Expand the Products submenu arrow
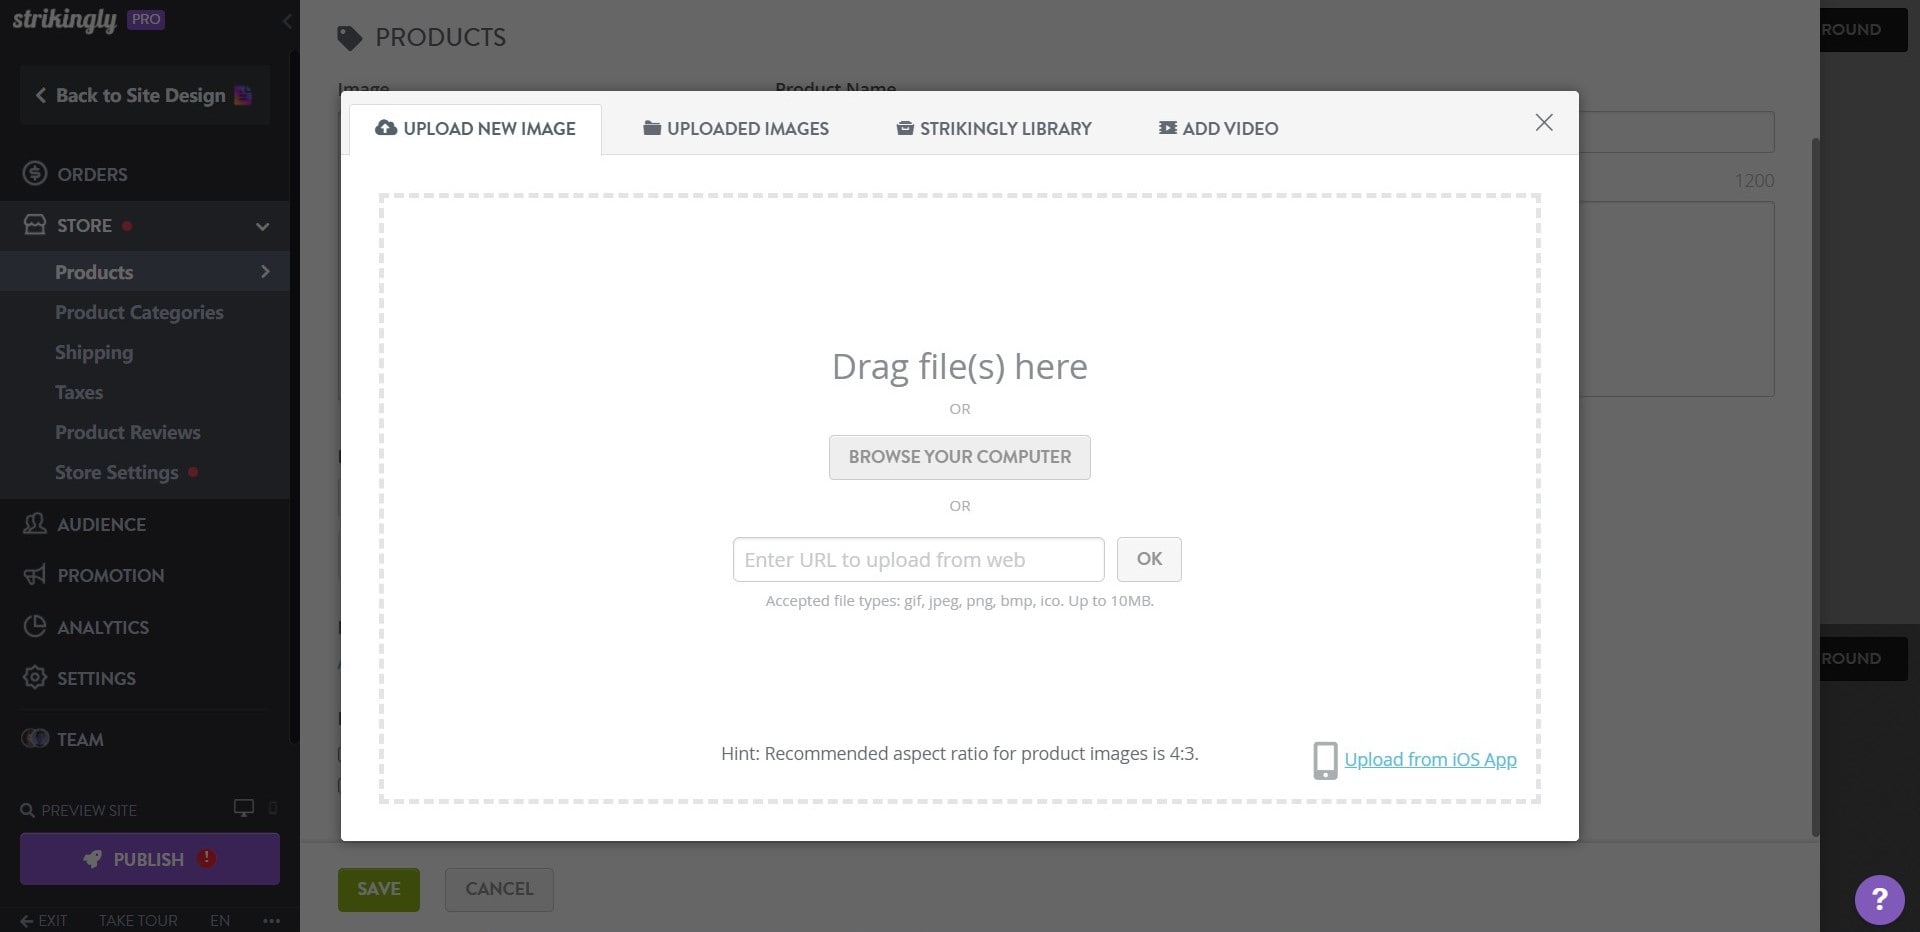The height and width of the screenshot is (932, 1920). point(265,271)
